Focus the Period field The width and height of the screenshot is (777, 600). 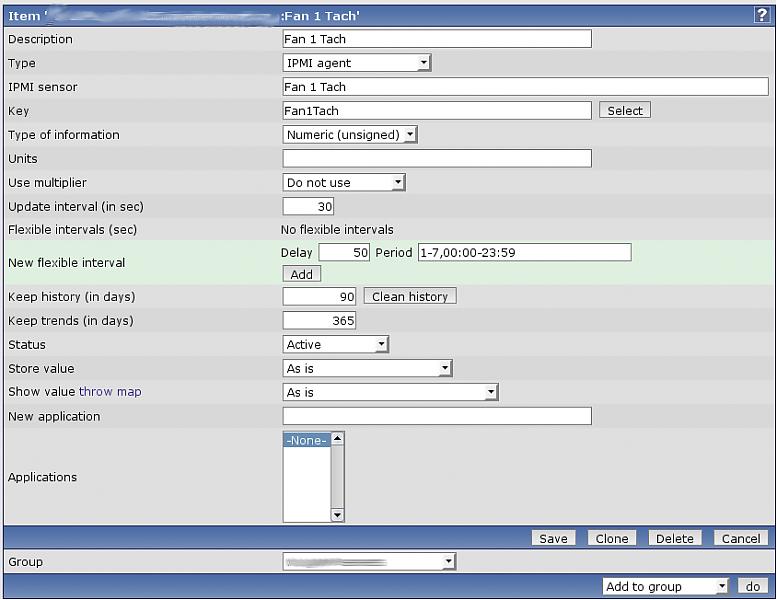tap(525, 253)
